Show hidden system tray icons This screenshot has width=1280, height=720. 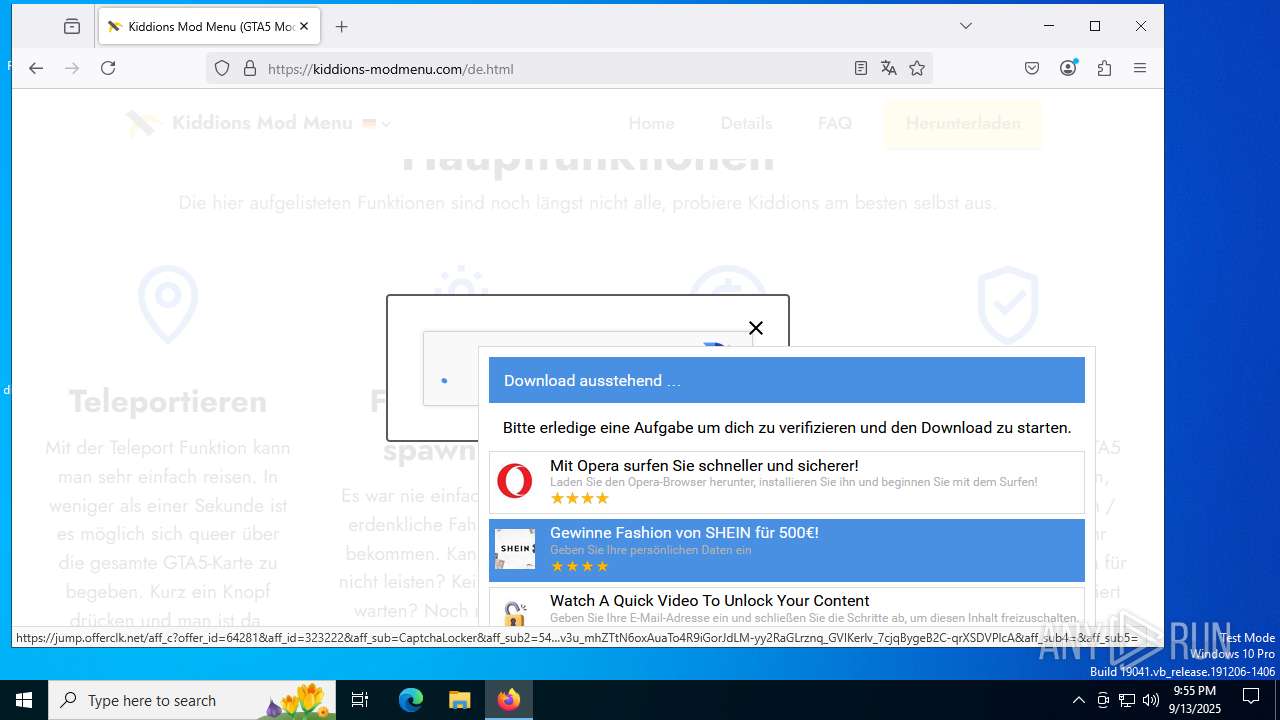pos(1078,700)
